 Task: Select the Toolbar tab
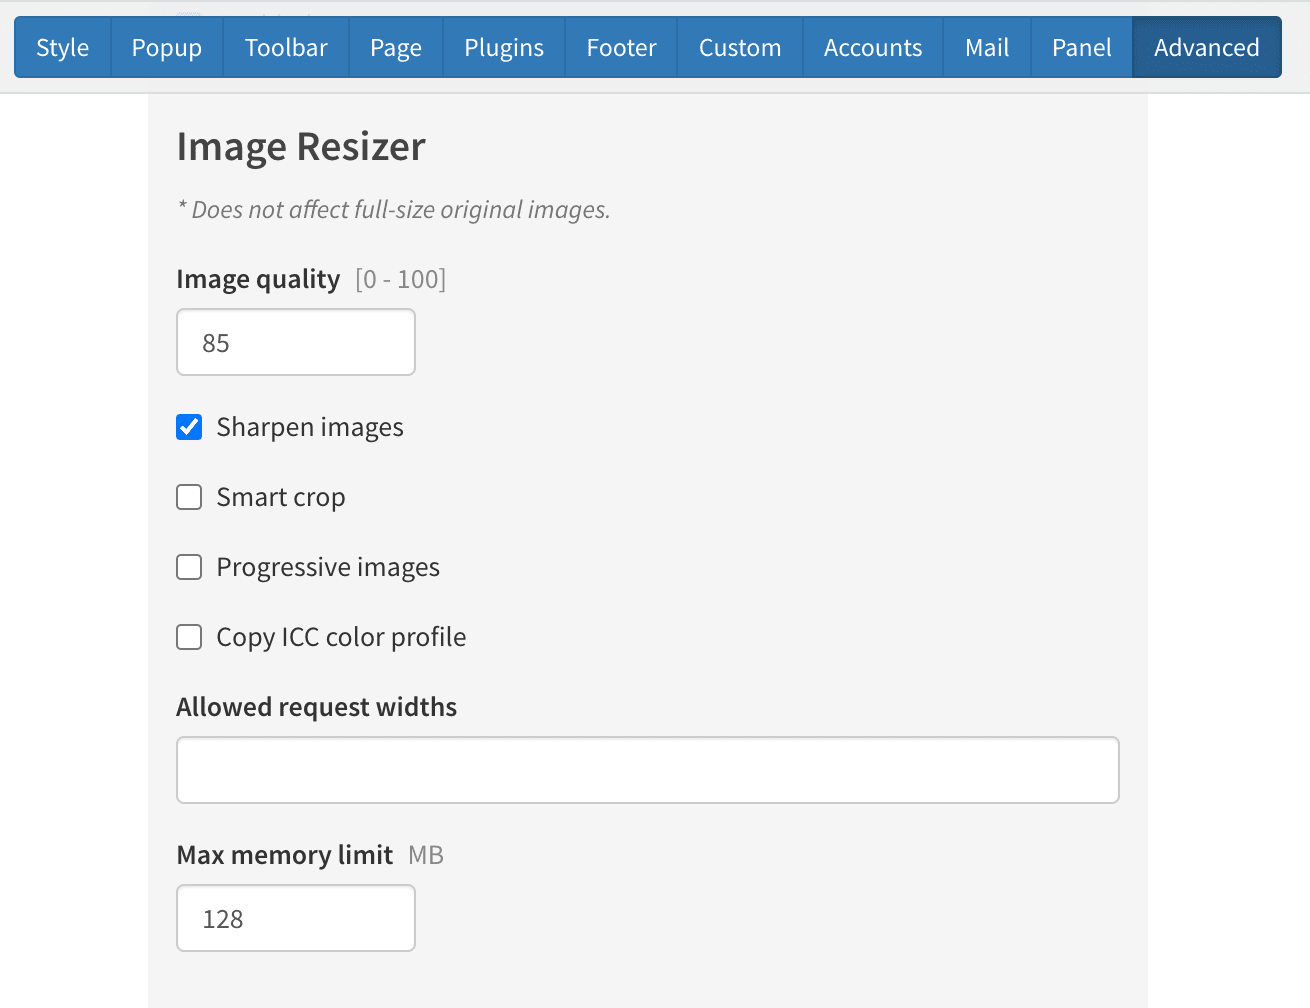point(286,47)
